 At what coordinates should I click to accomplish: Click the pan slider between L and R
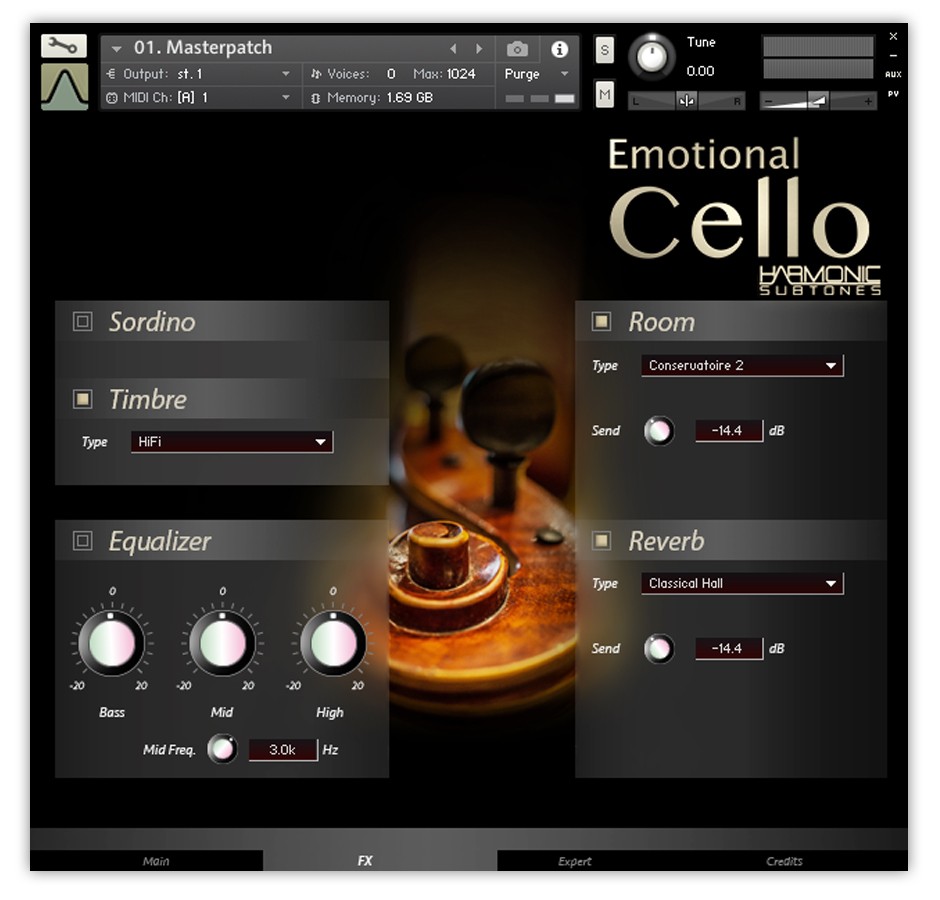point(686,101)
